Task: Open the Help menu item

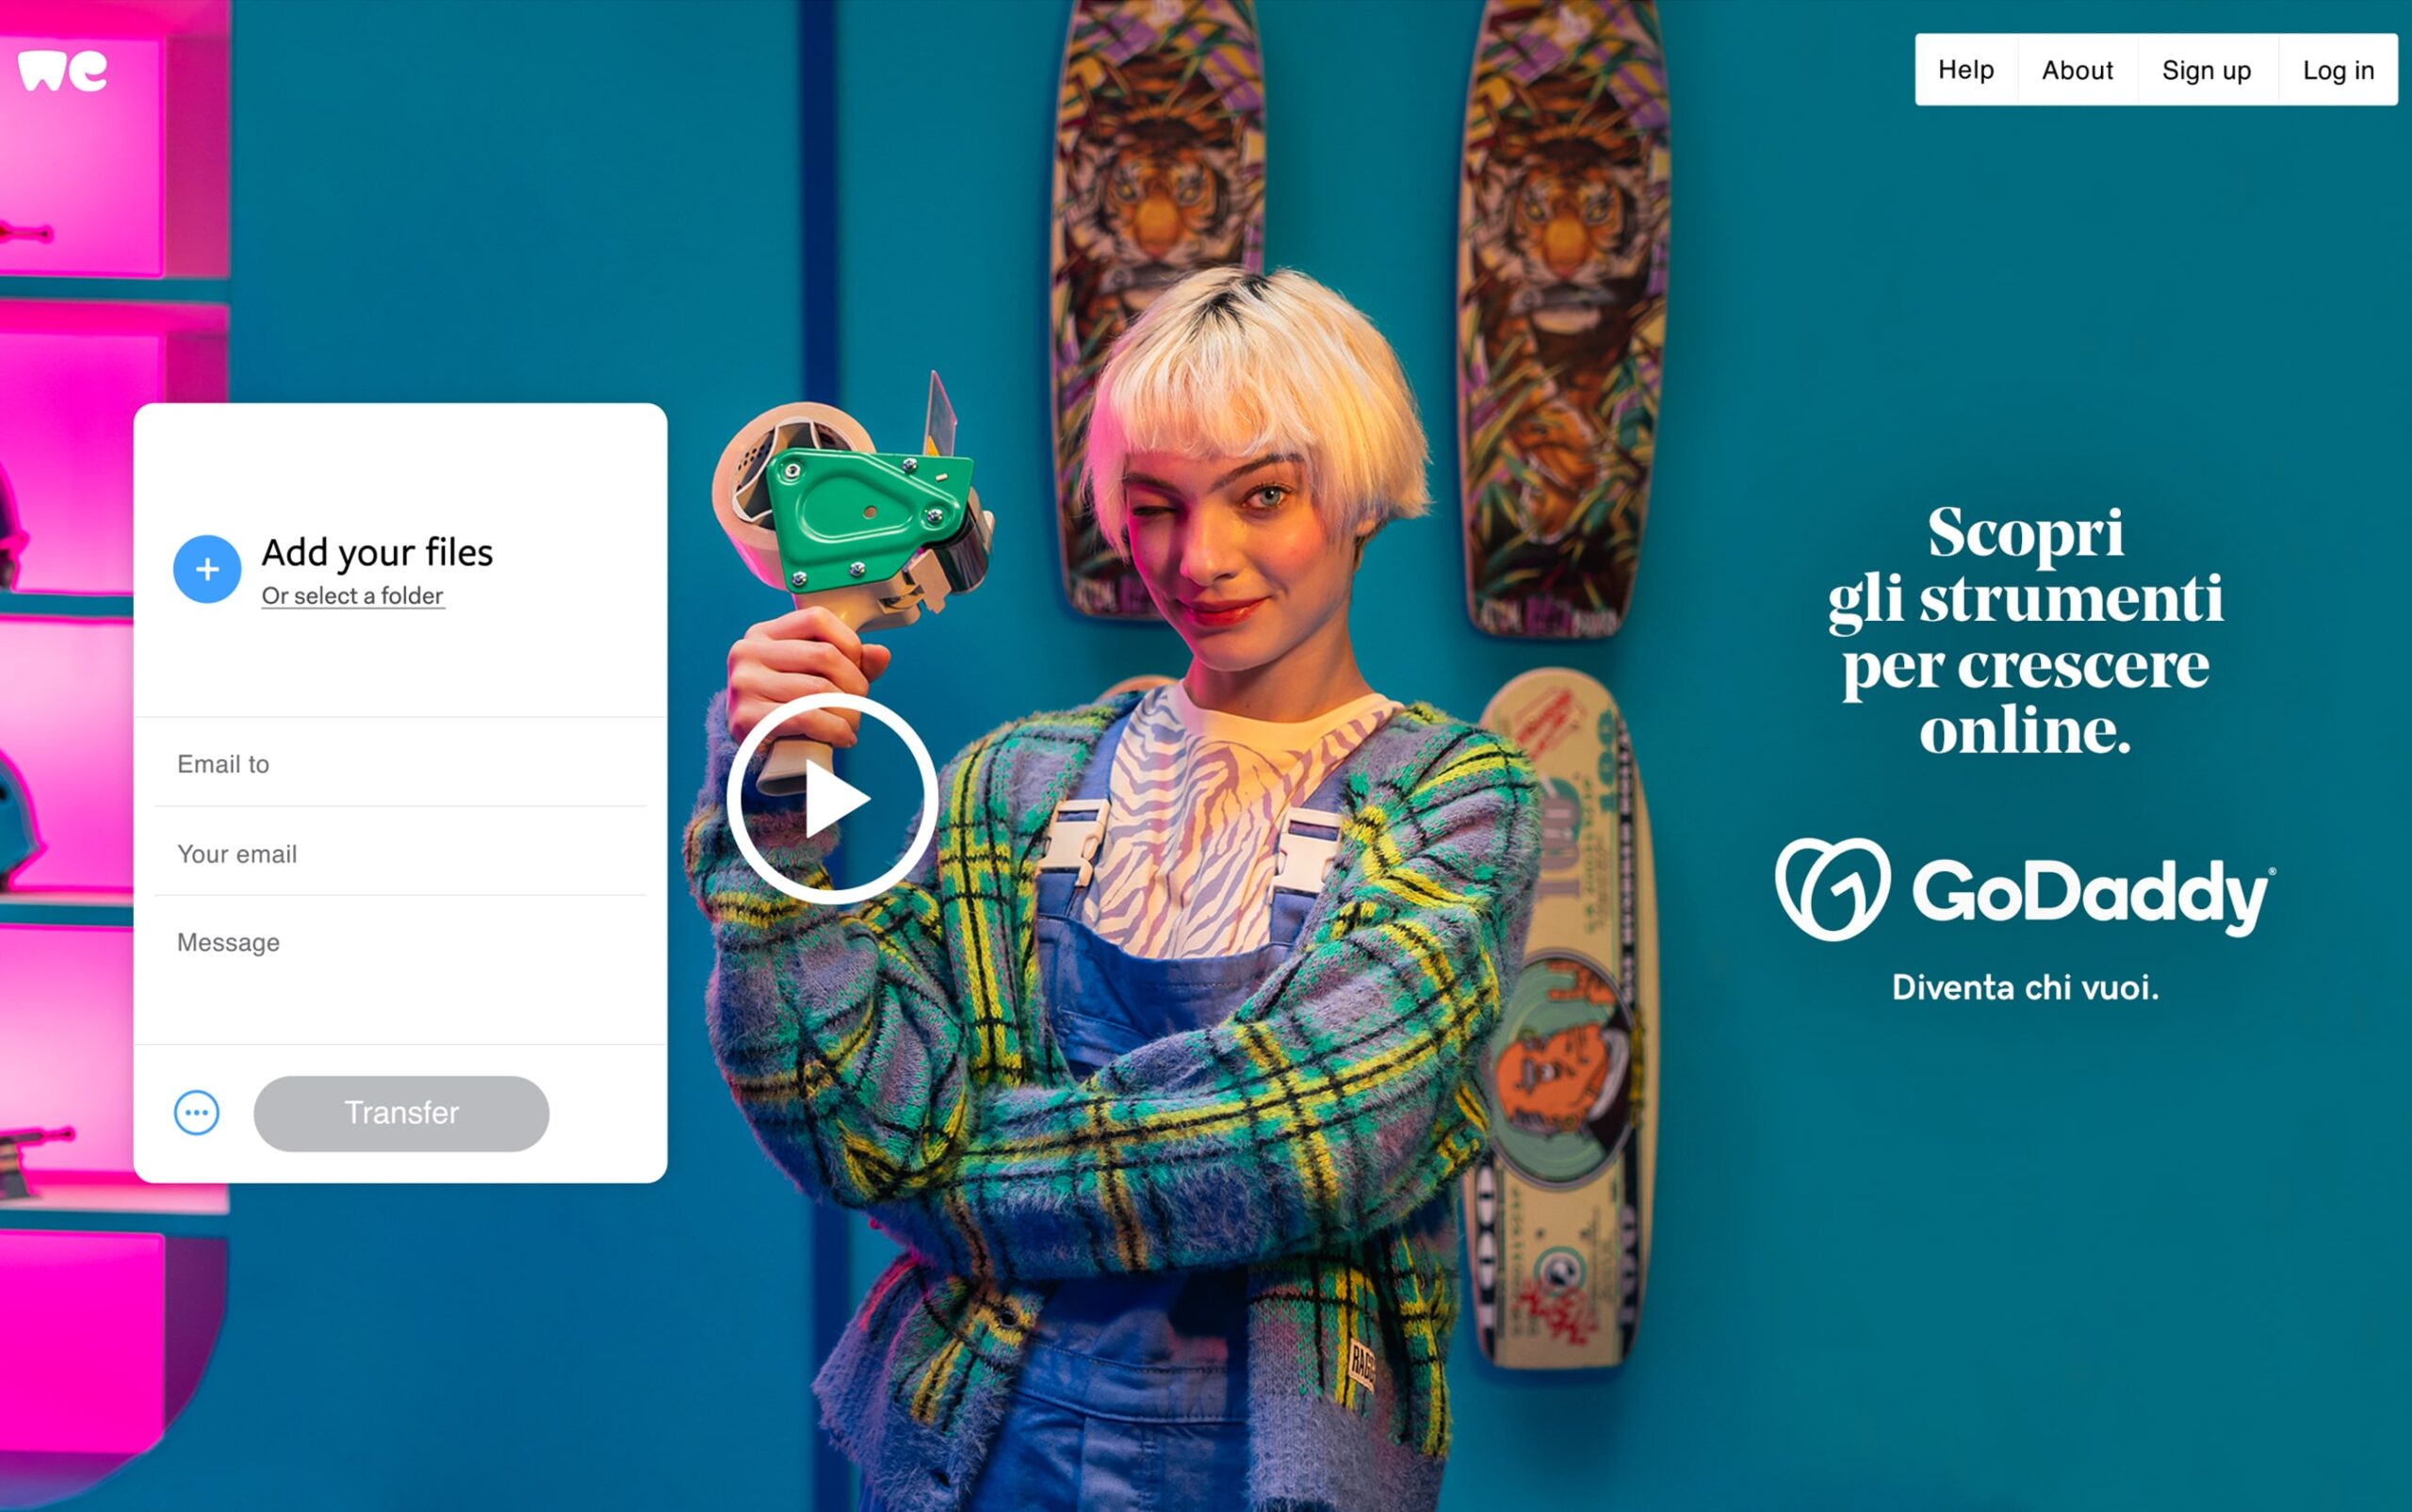Action: click(1966, 70)
